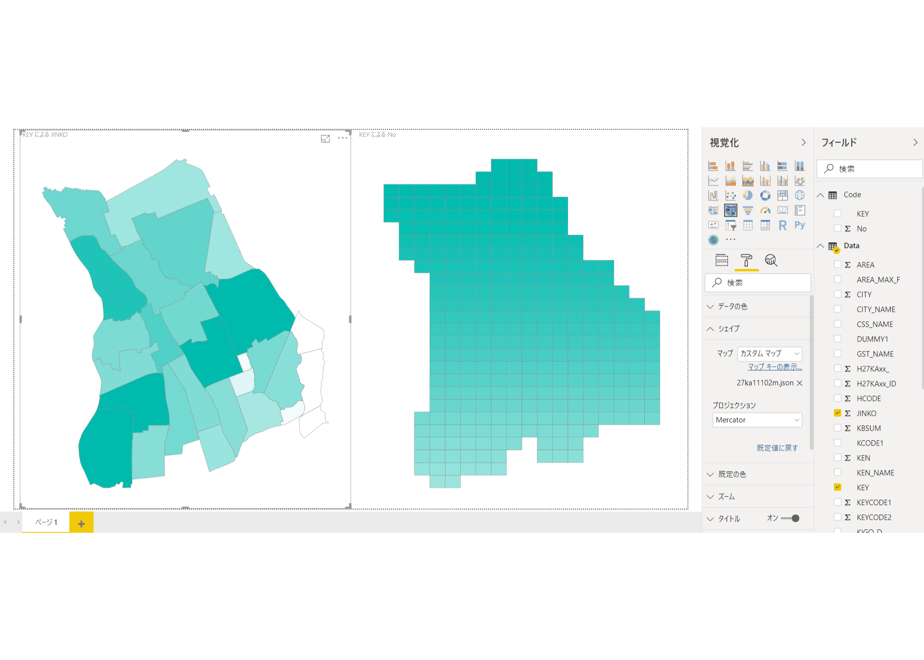Pick the funnel chart visualization
Image resolution: width=924 pixels, height=660 pixels.
click(748, 210)
